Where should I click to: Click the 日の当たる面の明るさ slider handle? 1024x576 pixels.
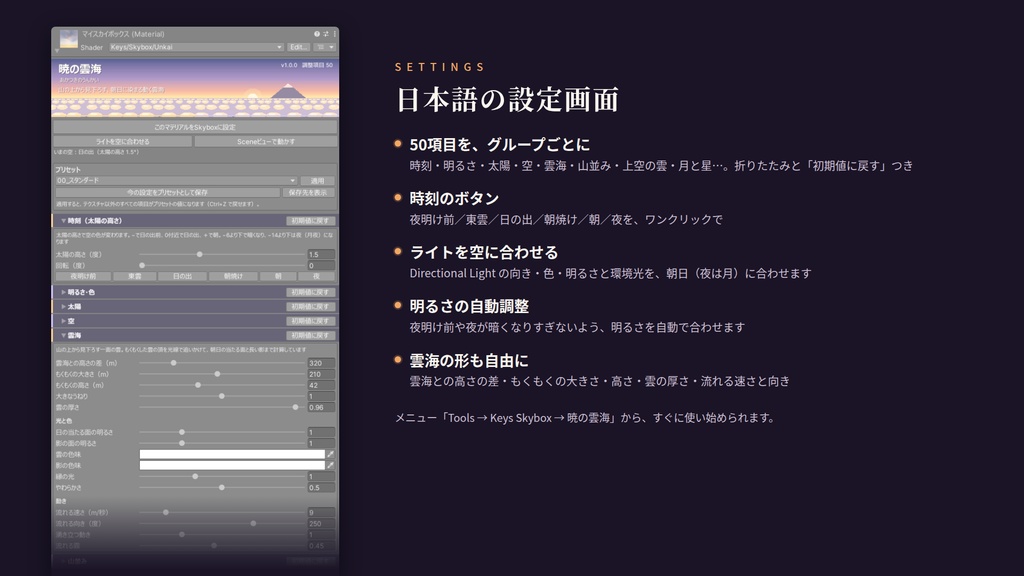[x=182, y=432]
